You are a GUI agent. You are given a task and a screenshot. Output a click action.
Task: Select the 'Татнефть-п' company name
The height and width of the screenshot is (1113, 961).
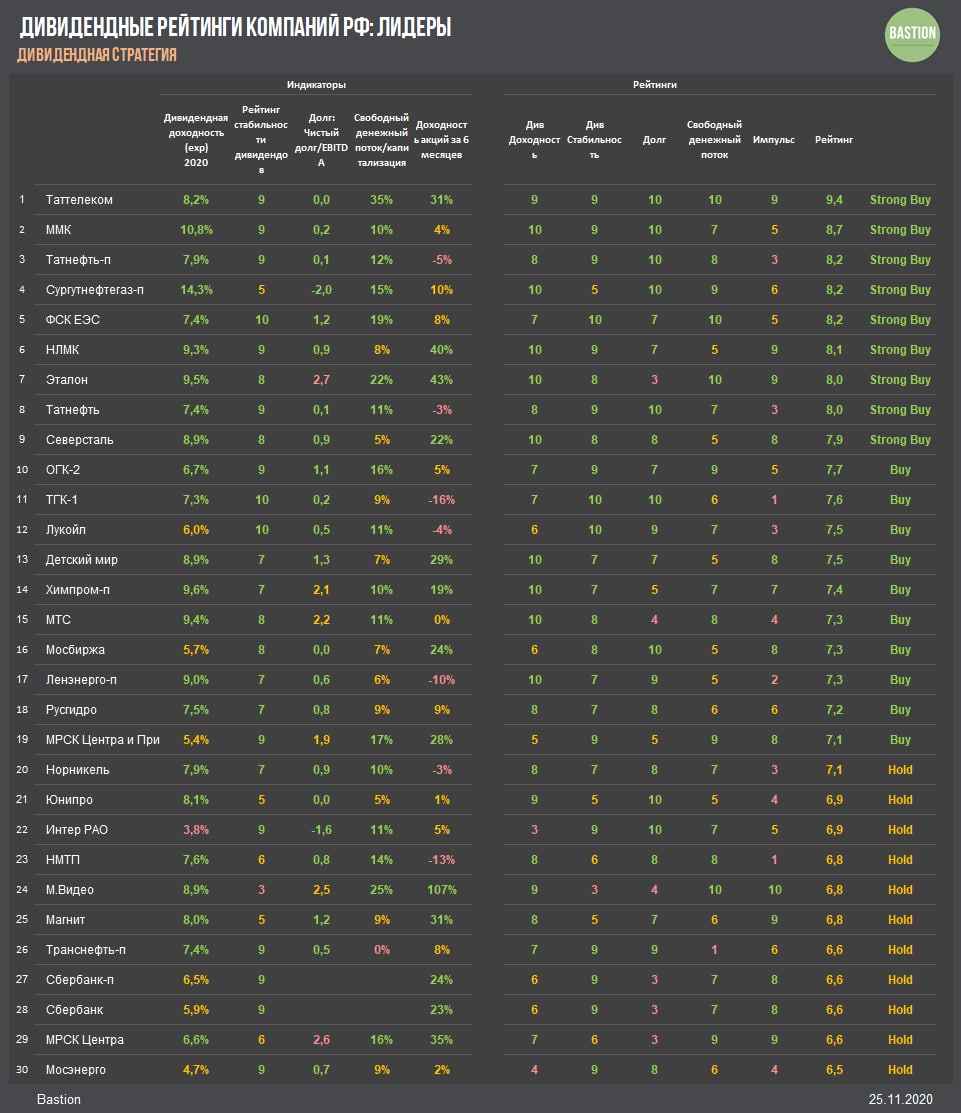[x=78, y=260]
